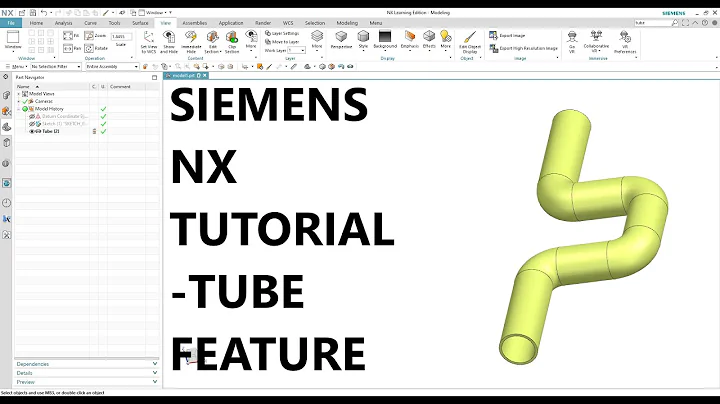Open VR Preferences
Image resolution: width=720 pixels, height=404 pixels.
point(625,42)
